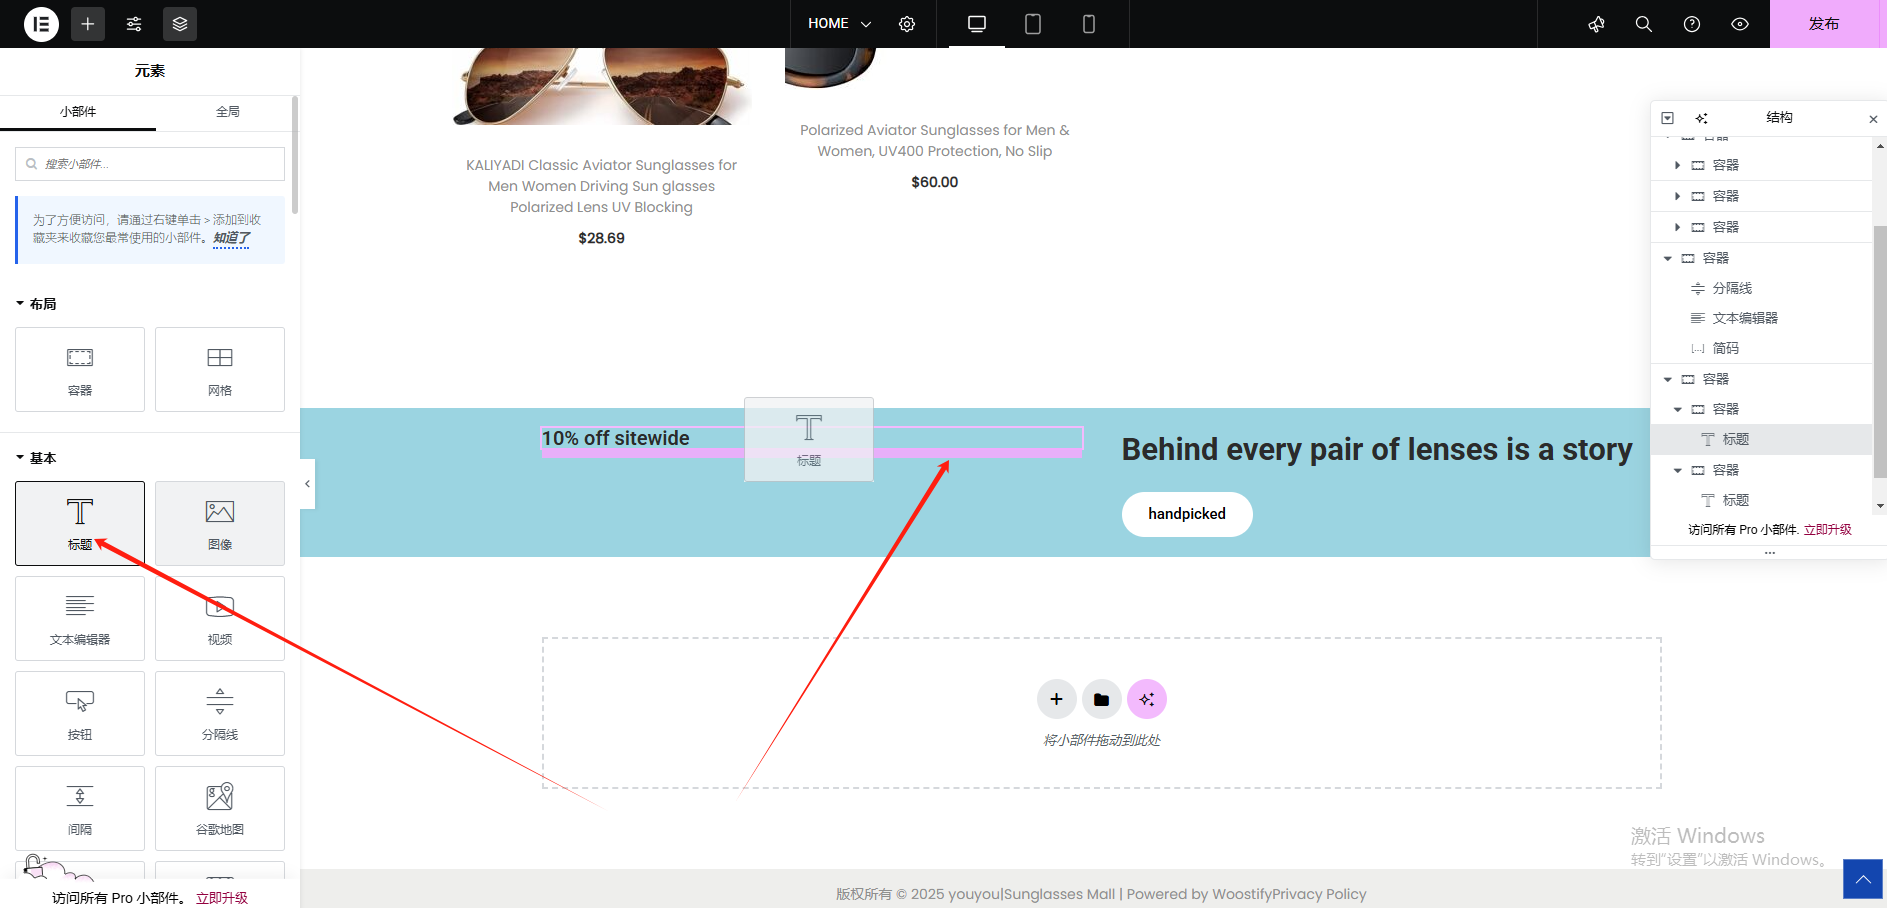Image resolution: width=1887 pixels, height=908 pixels.
Task: Switch to the 全局 tab
Action: pos(227,112)
